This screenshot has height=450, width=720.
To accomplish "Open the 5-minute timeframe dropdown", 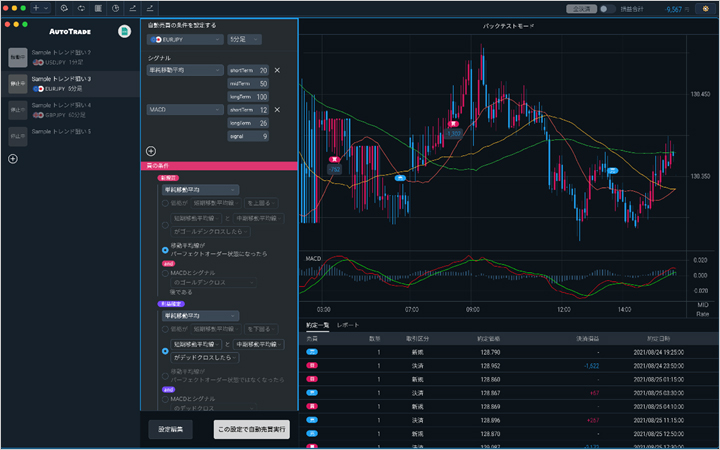I will point(244,40).
